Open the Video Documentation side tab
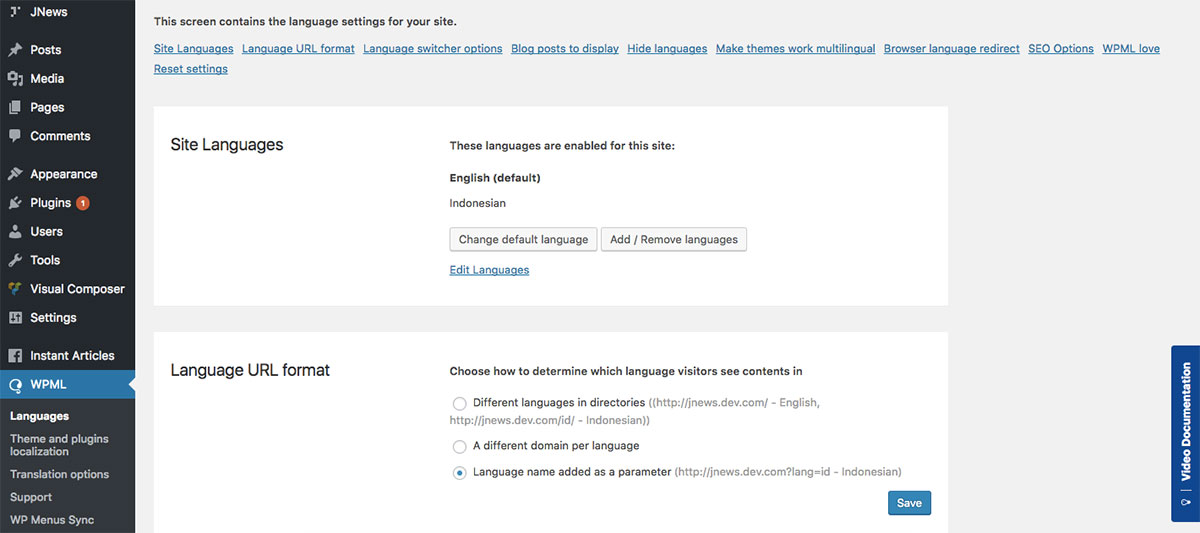This screenshot has height=533, width=1200. (x=1185, y=433)
